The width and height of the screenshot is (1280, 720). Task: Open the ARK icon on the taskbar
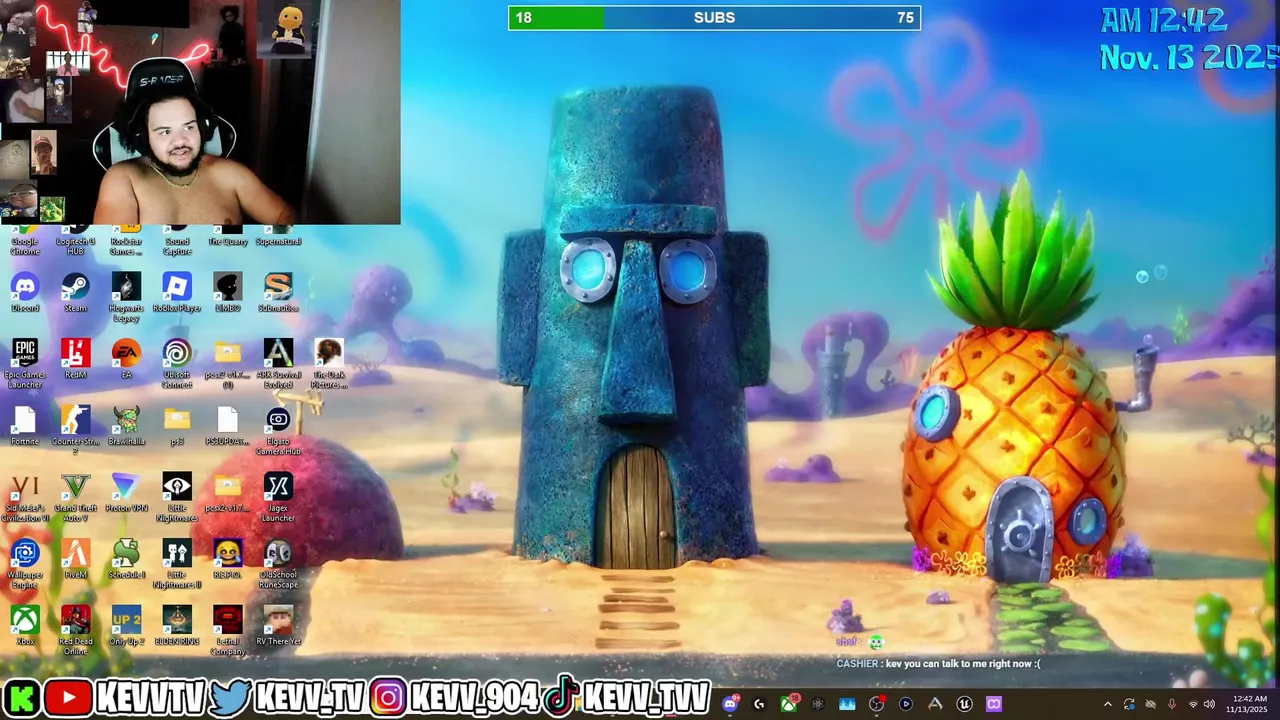point(935,704)
